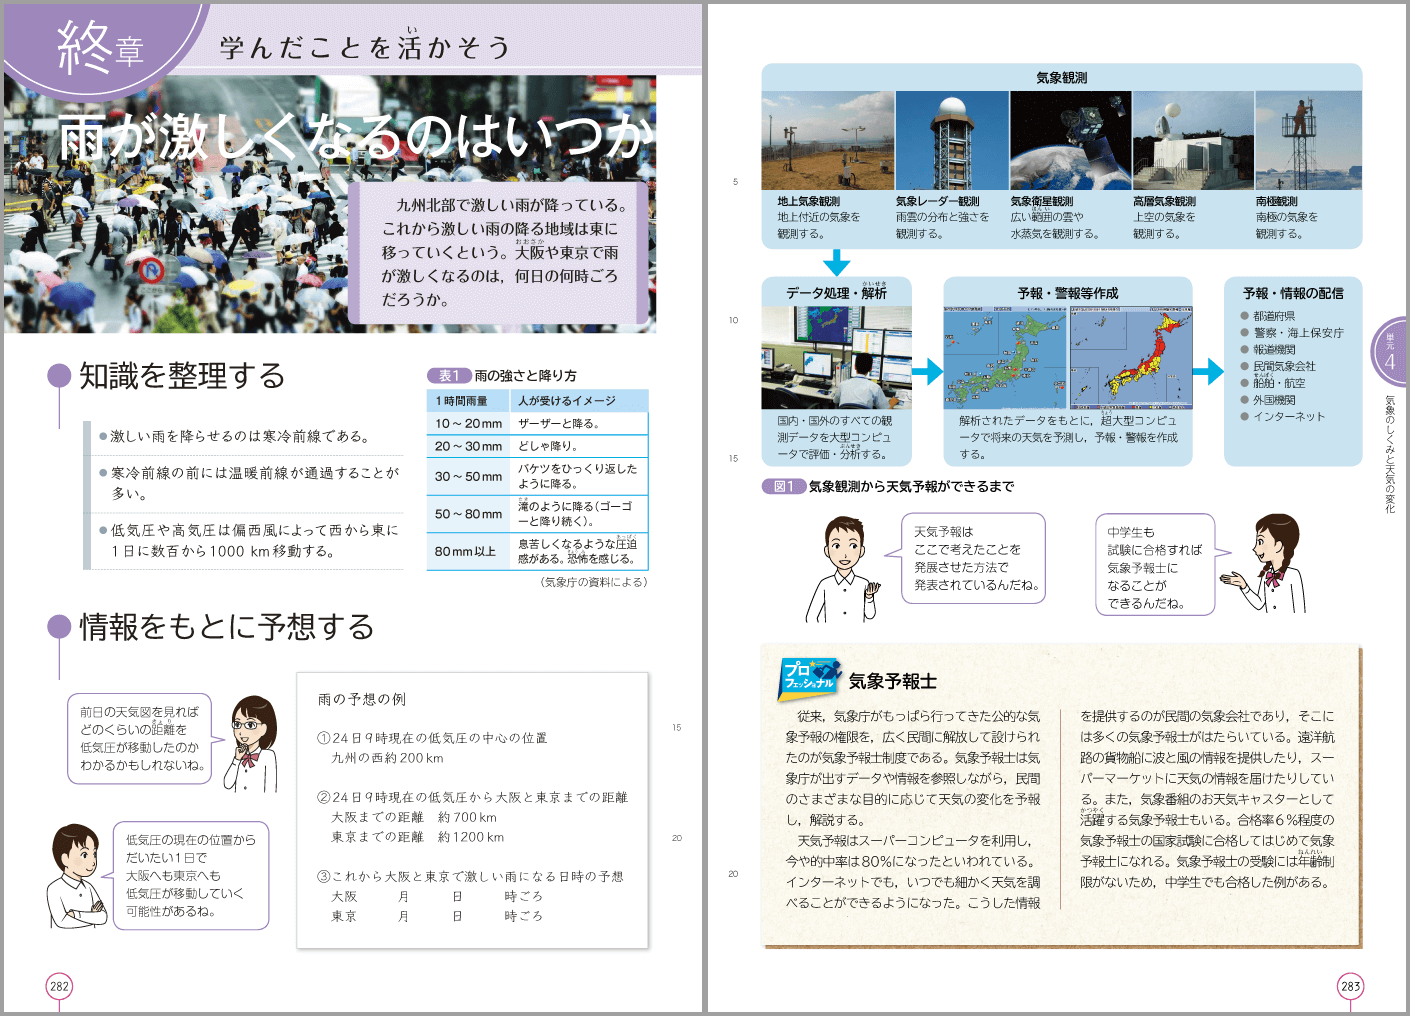Image resolution: width=1410 pixels, height=1016 pixels.
Task: Open the 地上気象観測 photo
Action: [x=828, y=141]
